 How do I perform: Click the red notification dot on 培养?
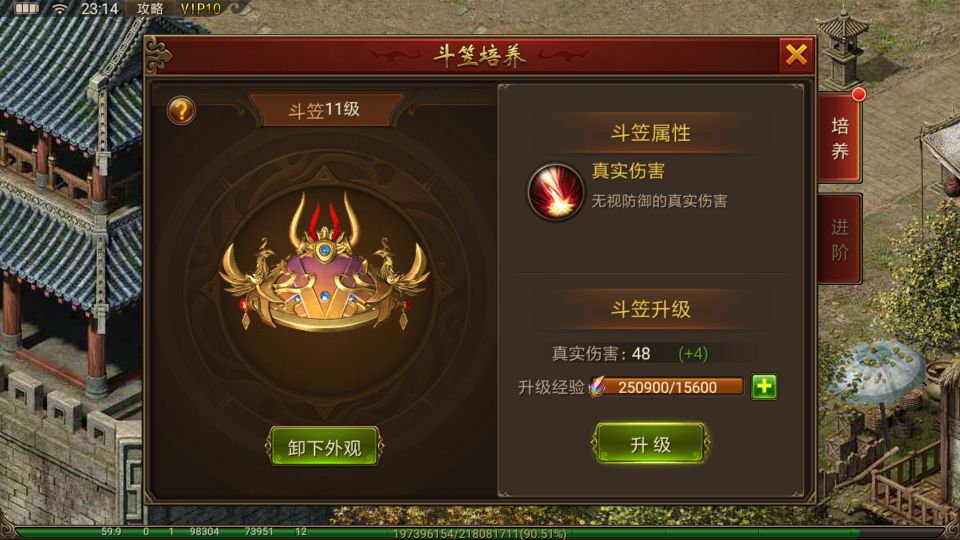[859, 94]
